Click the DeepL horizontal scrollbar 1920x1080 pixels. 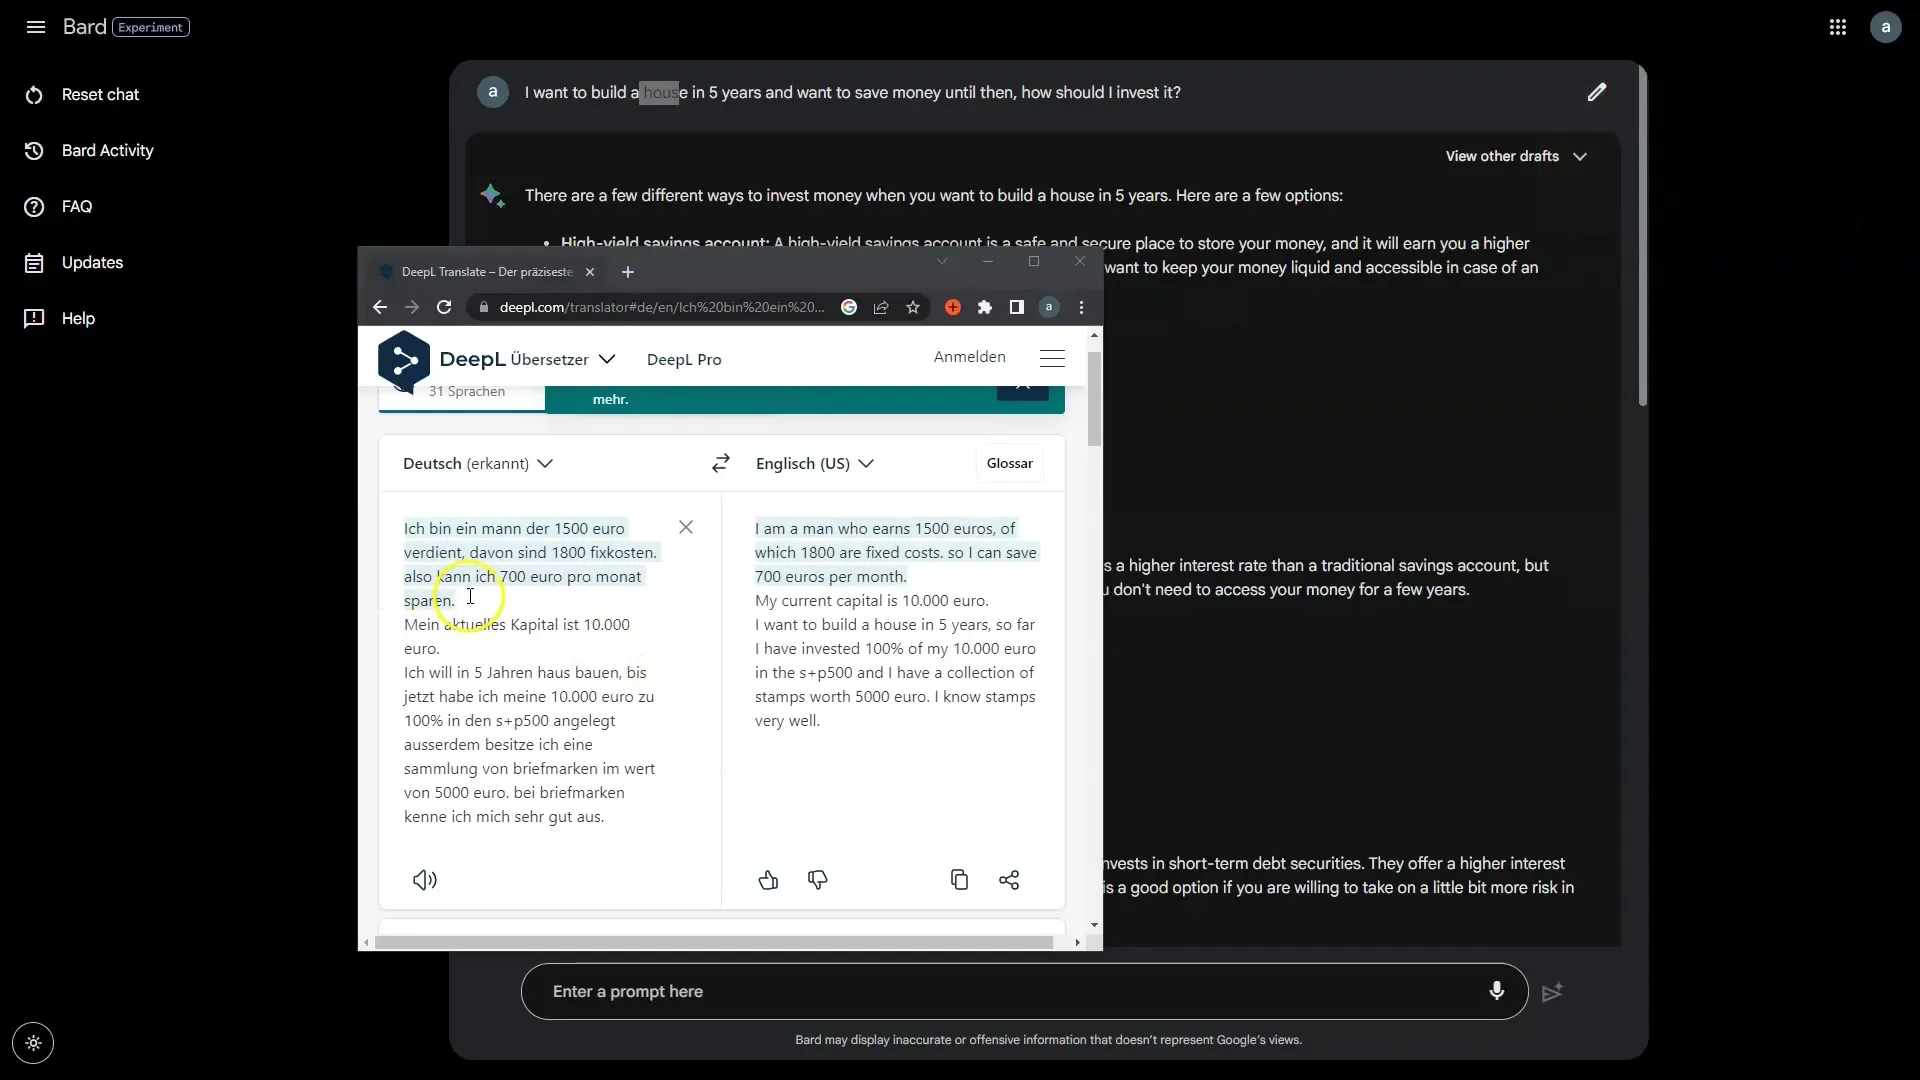[x=714, y=942]
